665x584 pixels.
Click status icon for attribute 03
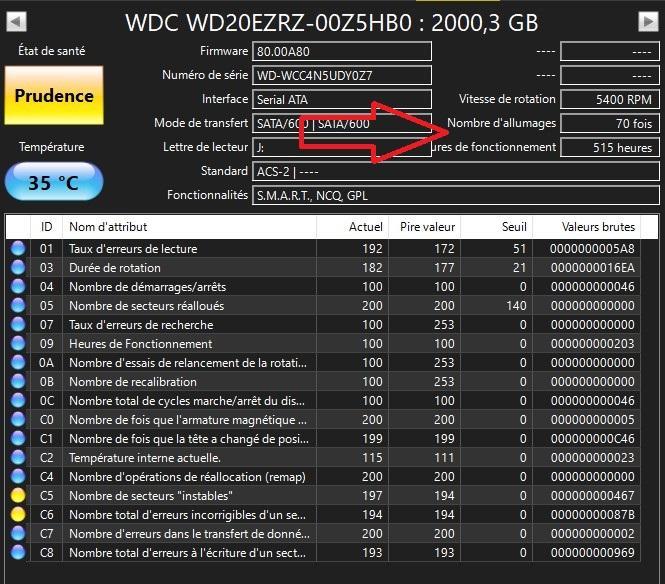18,268
